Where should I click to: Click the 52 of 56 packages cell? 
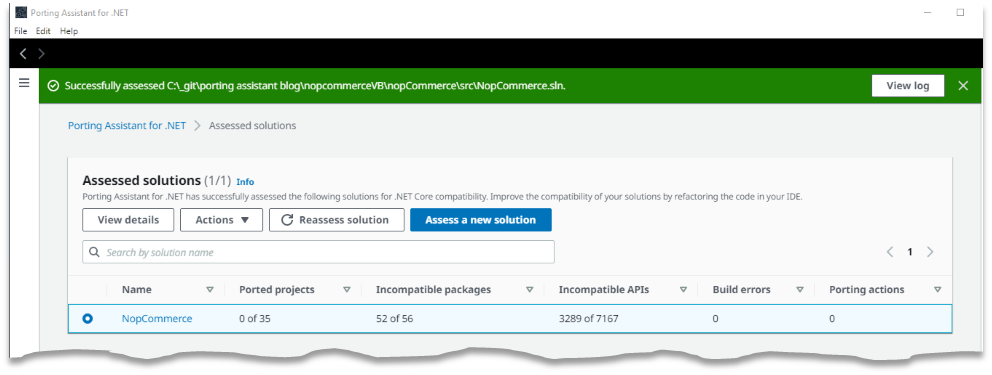[x=394, y=319]
